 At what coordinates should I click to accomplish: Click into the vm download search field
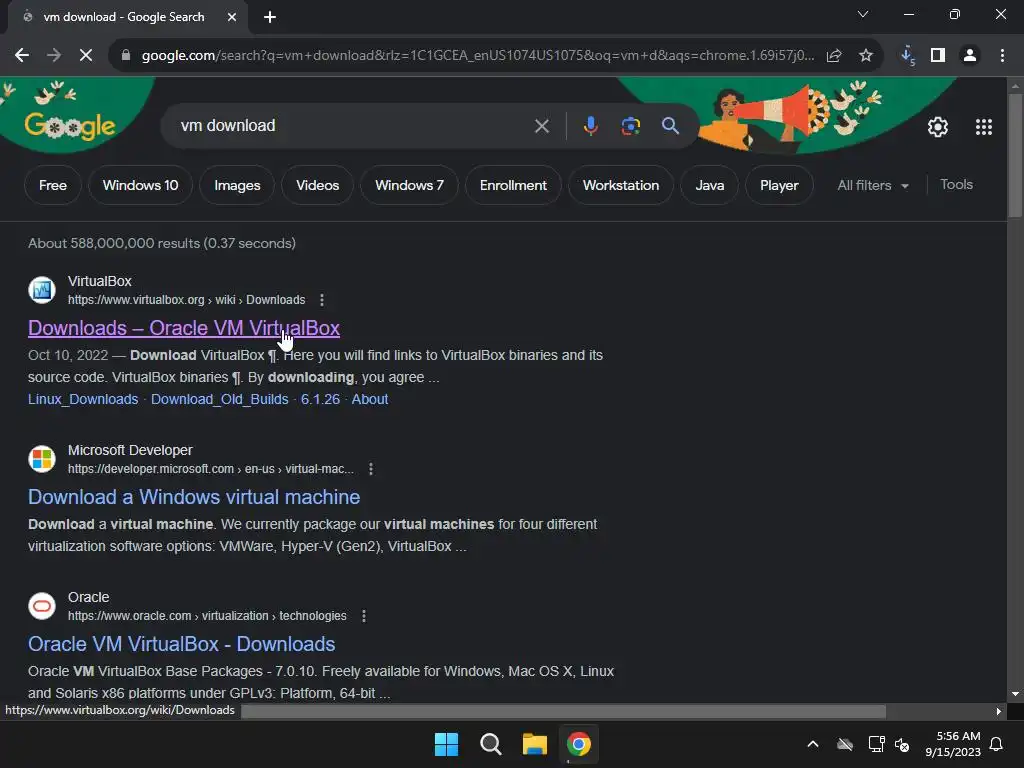point(353,125)
